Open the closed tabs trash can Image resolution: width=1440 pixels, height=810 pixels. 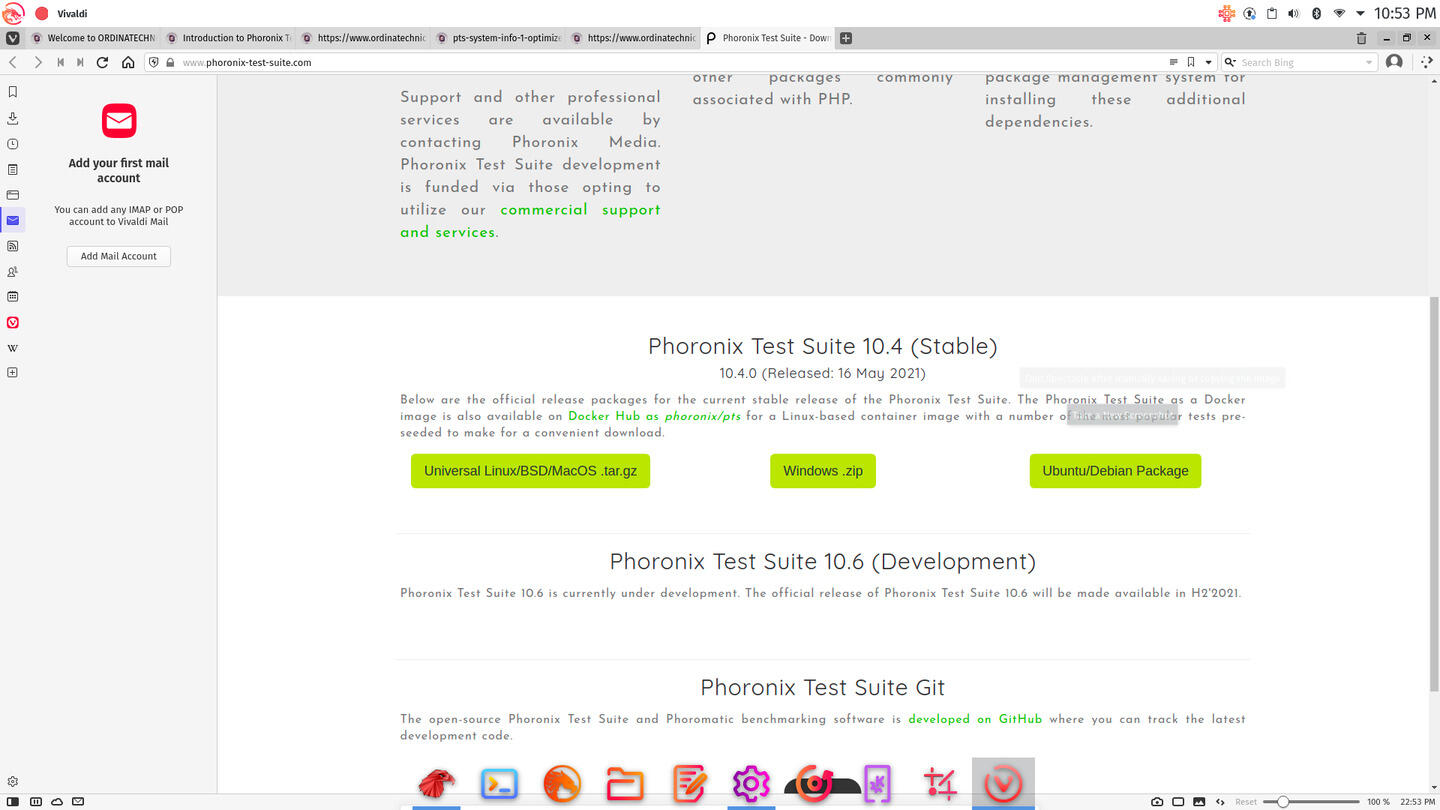(1361, 38)
